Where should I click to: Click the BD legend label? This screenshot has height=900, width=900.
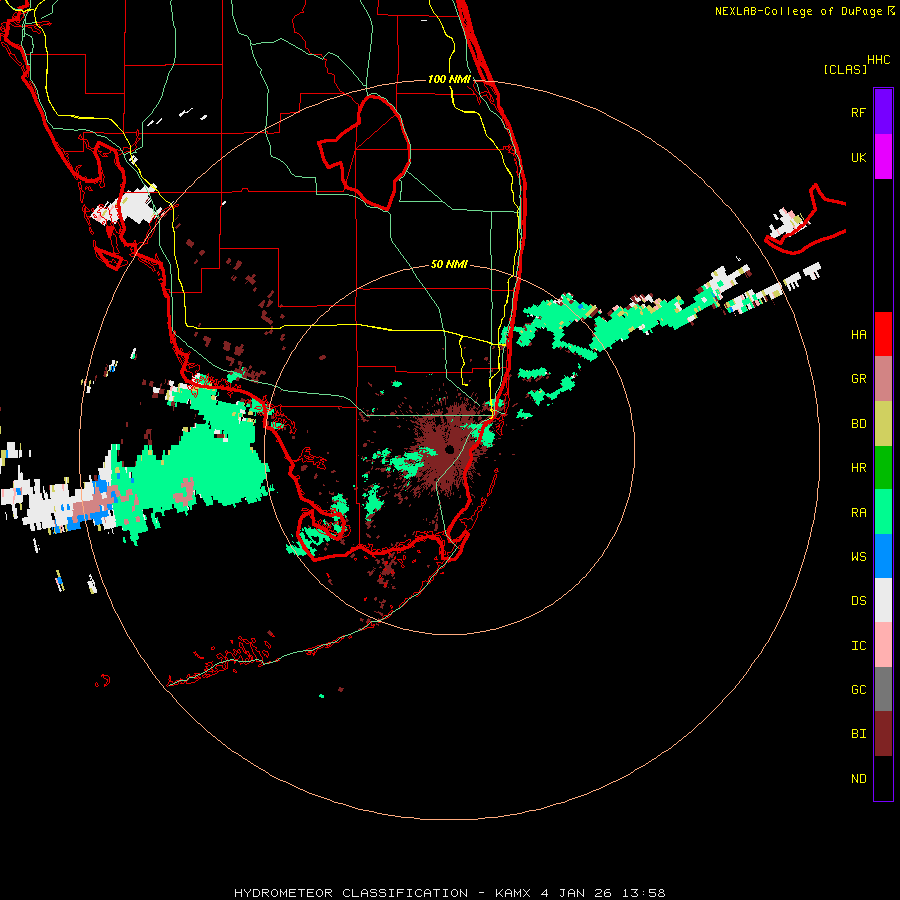(858, 424)
